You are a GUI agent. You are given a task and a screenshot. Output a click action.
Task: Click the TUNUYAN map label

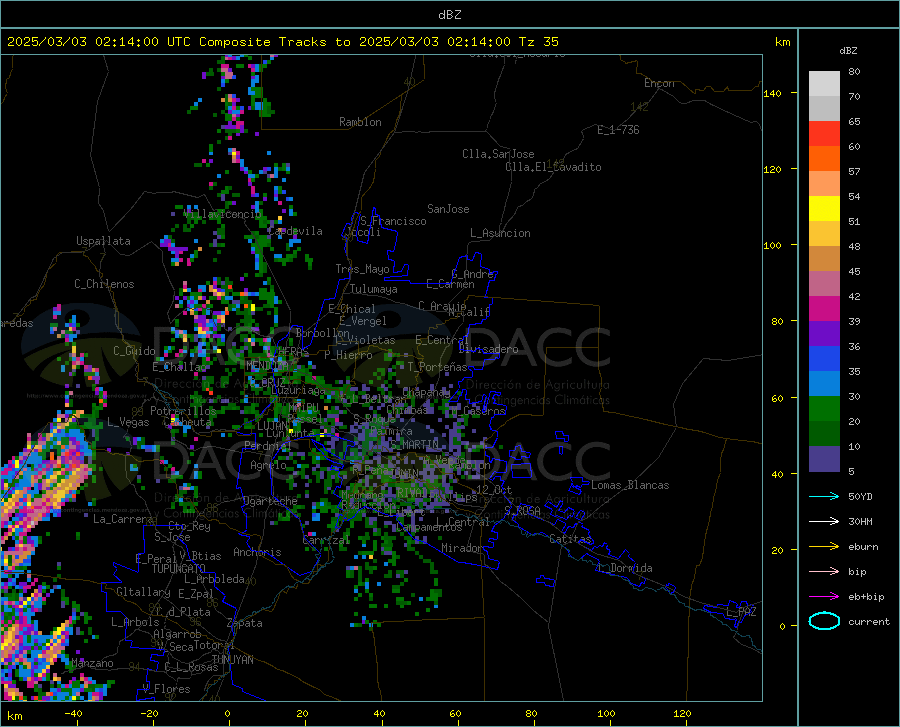pos(232,659)
